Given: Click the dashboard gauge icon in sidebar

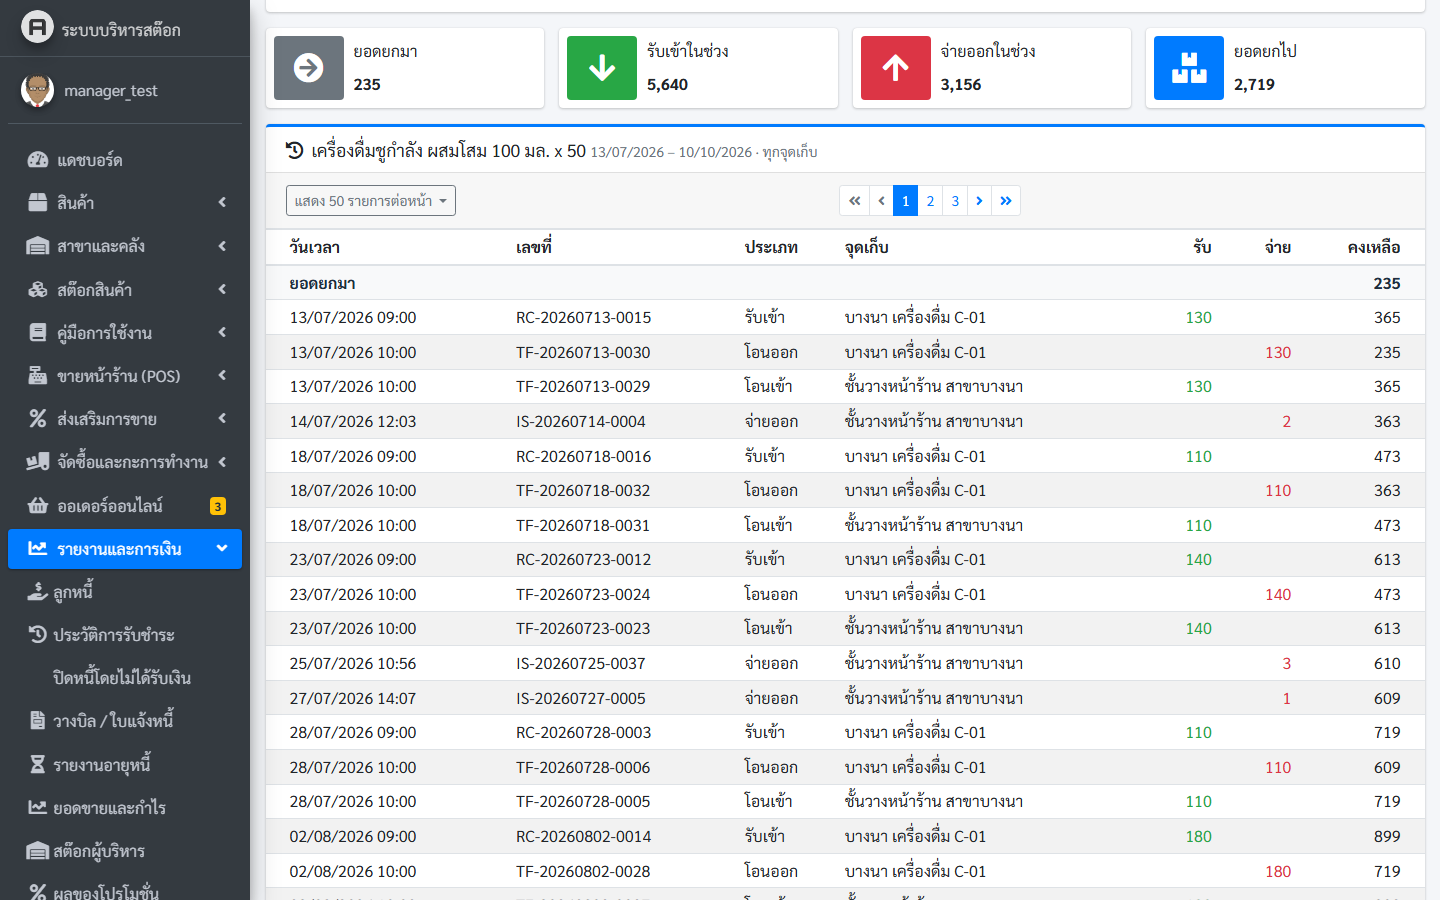Looking at the screenshot, I should pos(38,160).
